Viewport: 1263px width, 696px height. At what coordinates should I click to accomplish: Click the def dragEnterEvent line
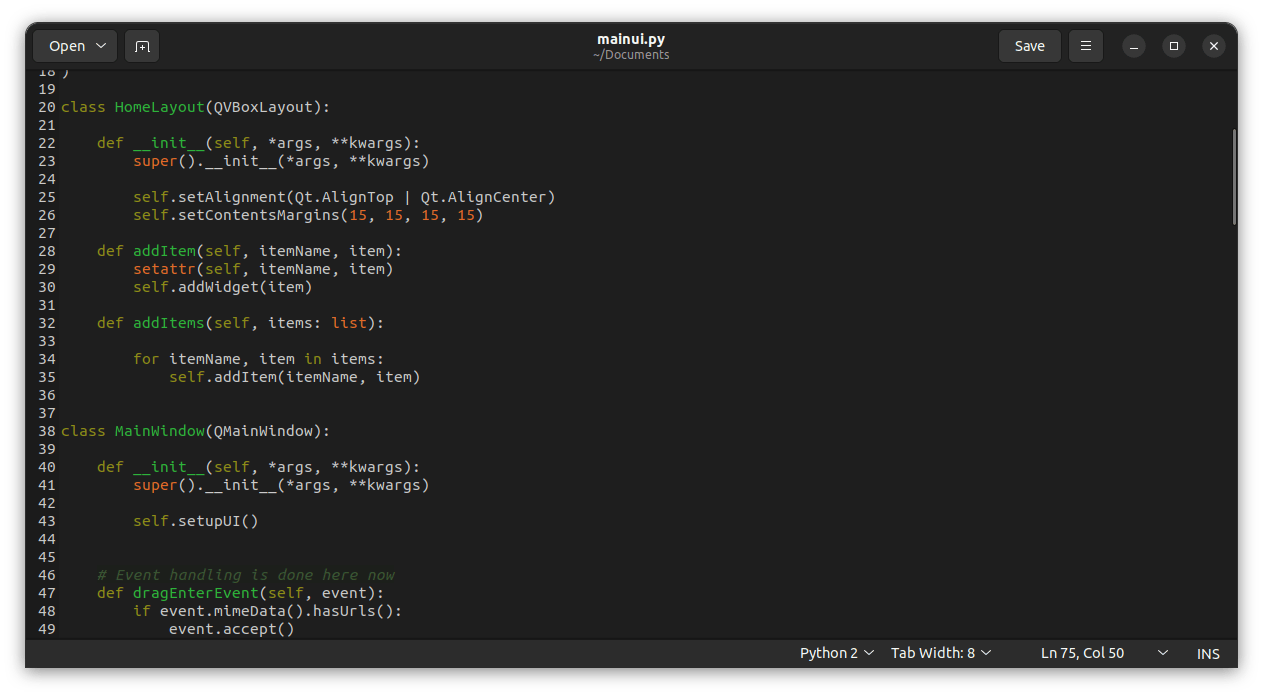pyautogui.click(x=240, y=593)
